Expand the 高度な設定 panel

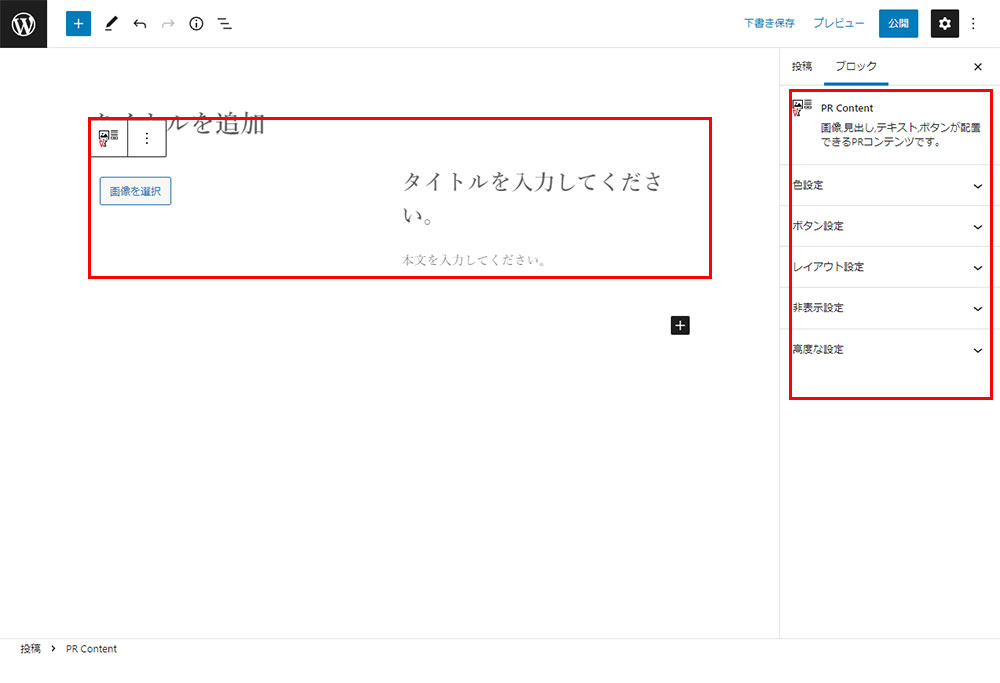tap(885, 350)
